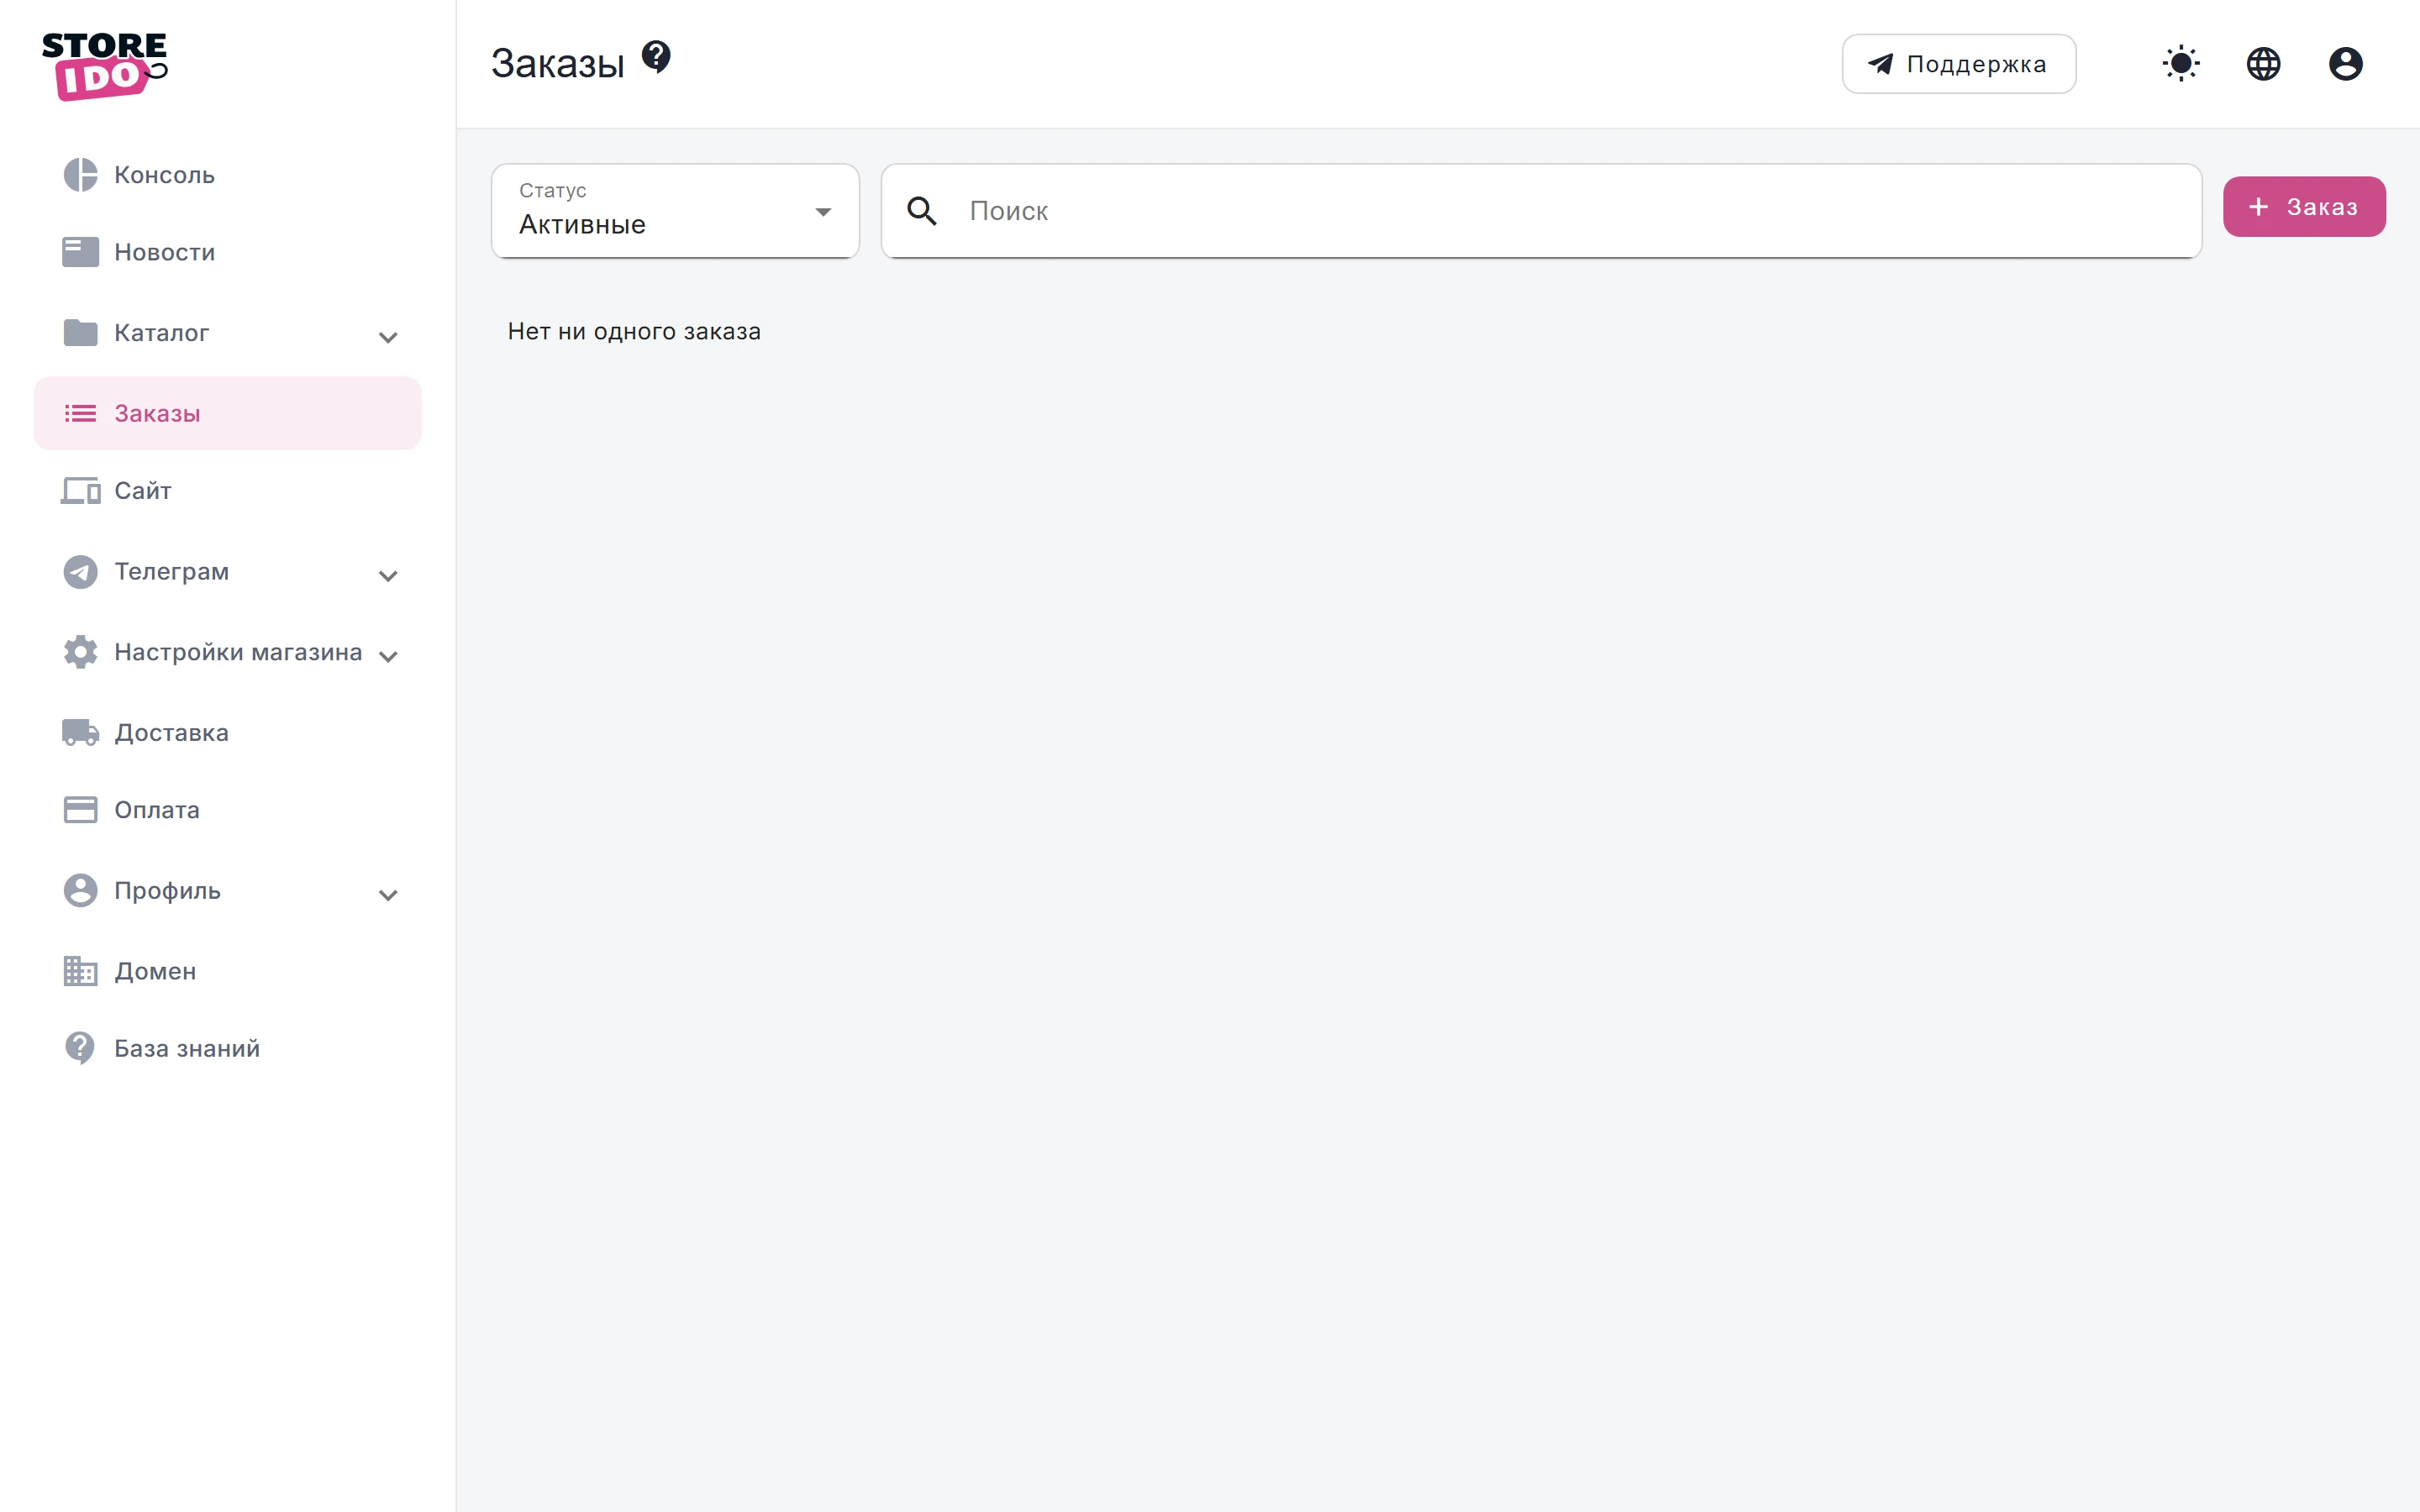The height and width of the screenshot is (1512, 2420).
Task: Click the Настройки магазина gear icon
Action: click(80, 652)
